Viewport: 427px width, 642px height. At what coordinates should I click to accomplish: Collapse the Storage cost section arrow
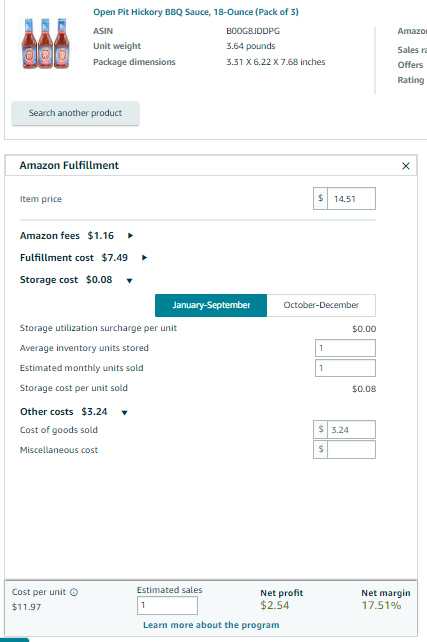pyautogui.click(x=129, y=280)
